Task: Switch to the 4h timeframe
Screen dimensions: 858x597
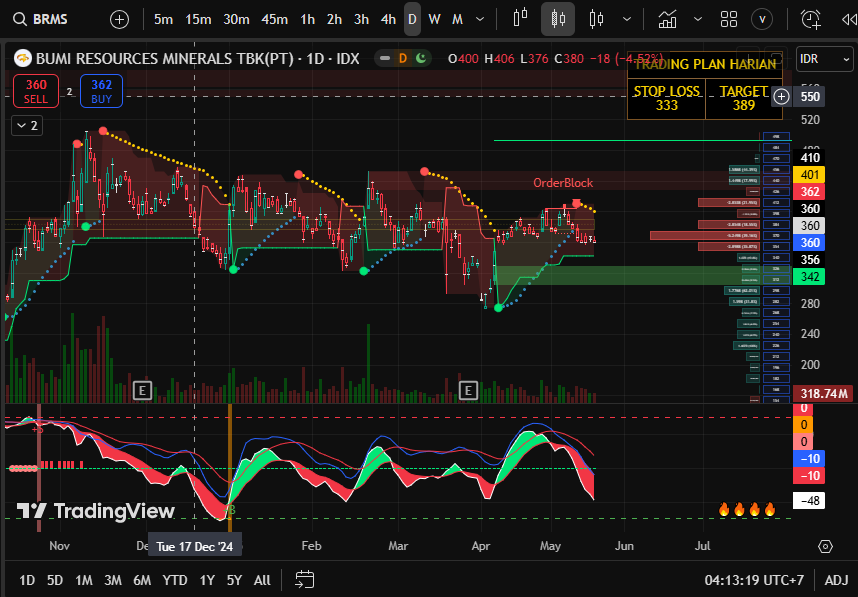Action: (x=388, y=19)
